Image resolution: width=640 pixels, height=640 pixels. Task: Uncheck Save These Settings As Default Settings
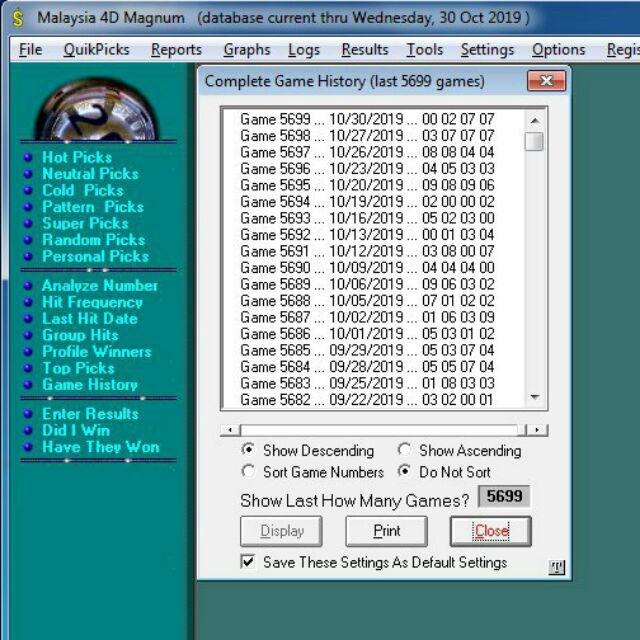tap(248, 562)
